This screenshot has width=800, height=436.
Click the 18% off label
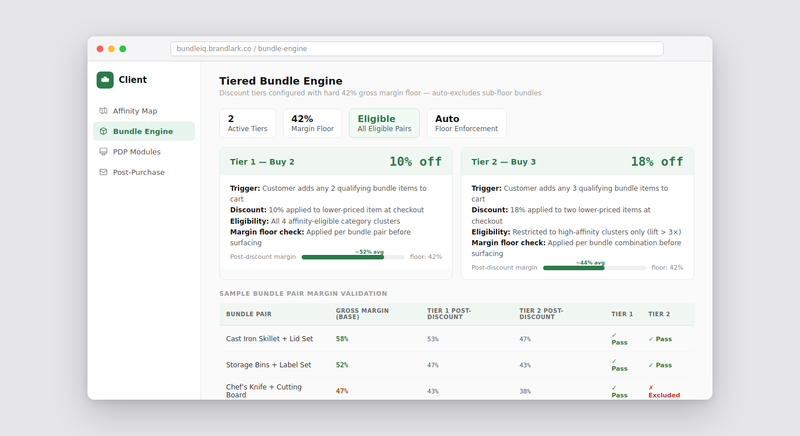657,162
